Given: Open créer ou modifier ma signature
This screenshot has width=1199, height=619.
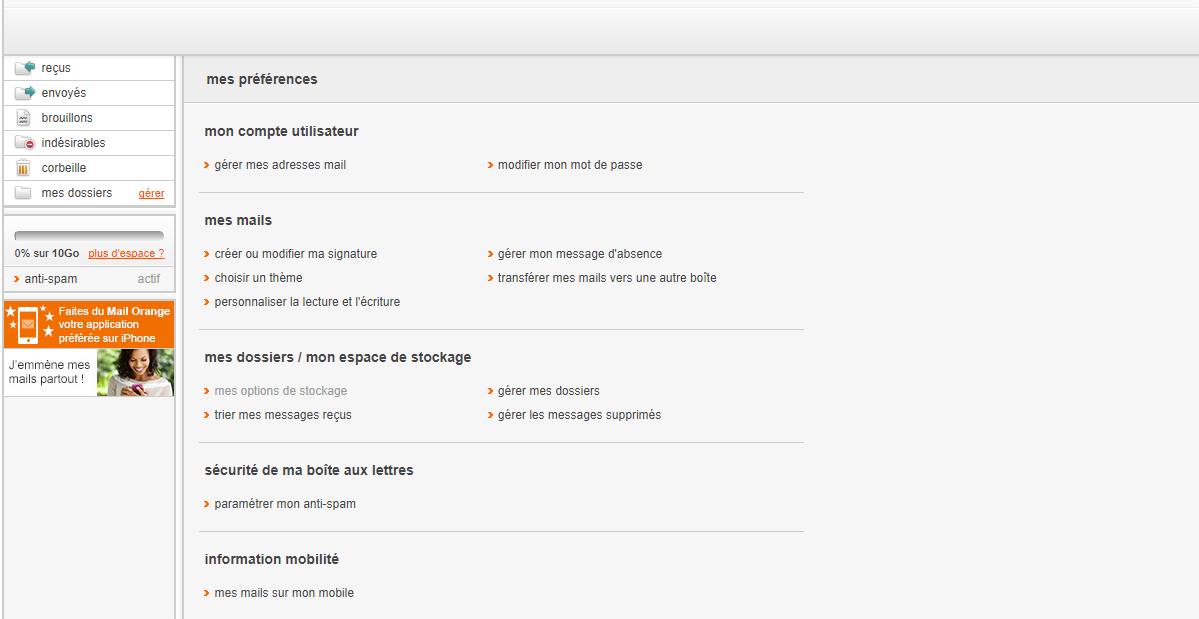Looking at the screenshot, I should [295, 254].
